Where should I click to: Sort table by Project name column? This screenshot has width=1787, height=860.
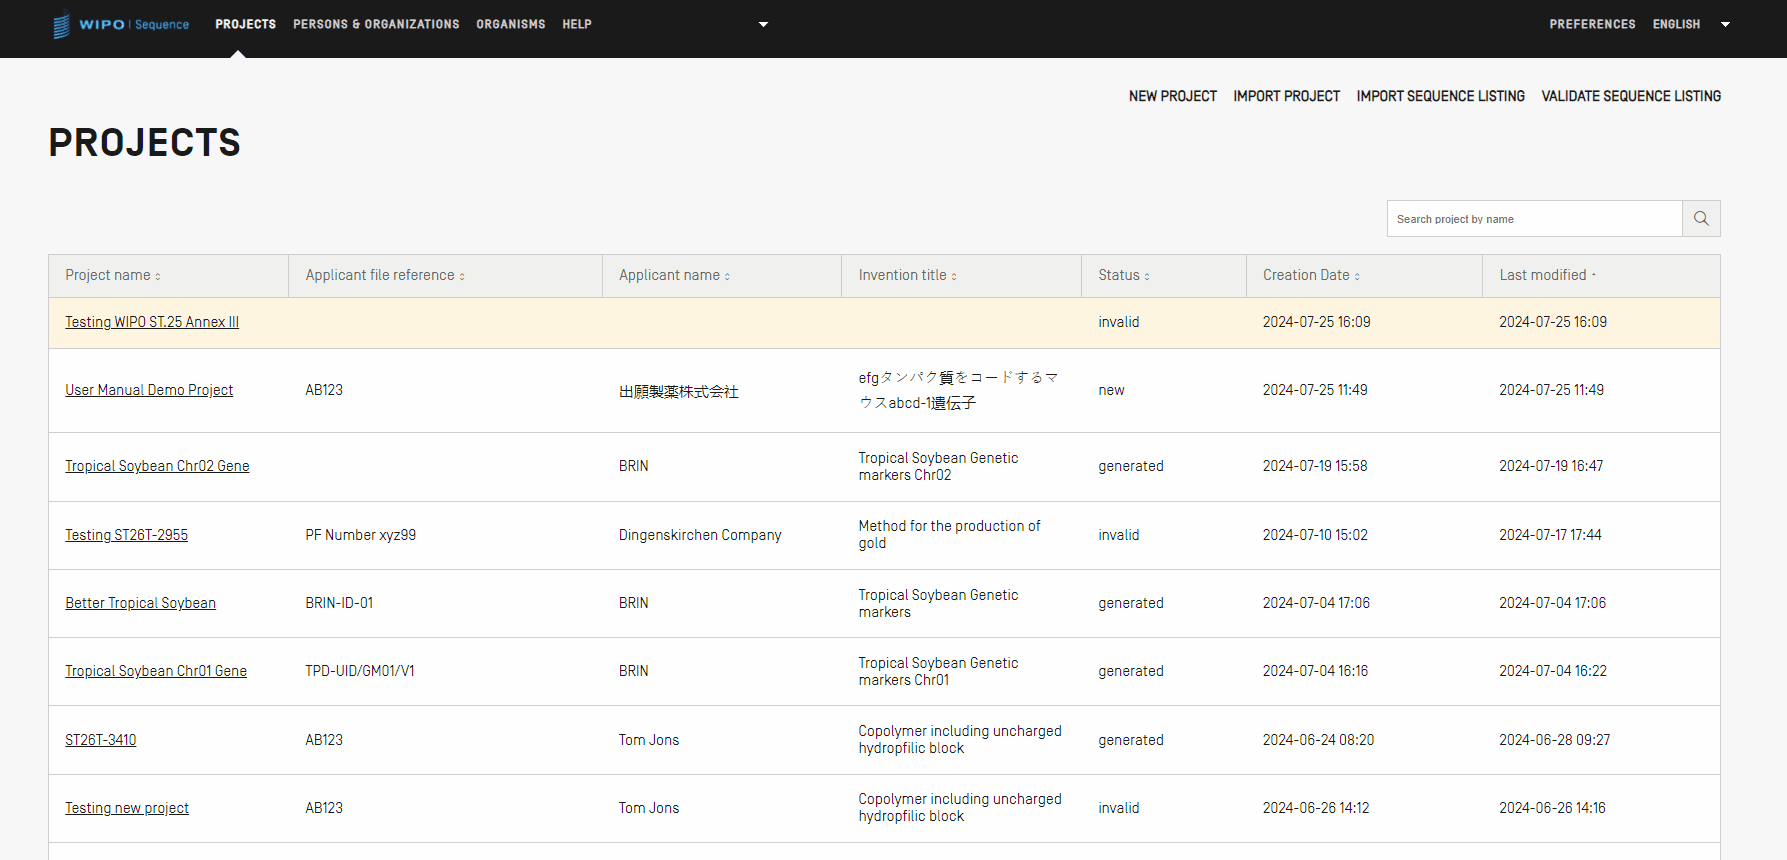point(112,275)
